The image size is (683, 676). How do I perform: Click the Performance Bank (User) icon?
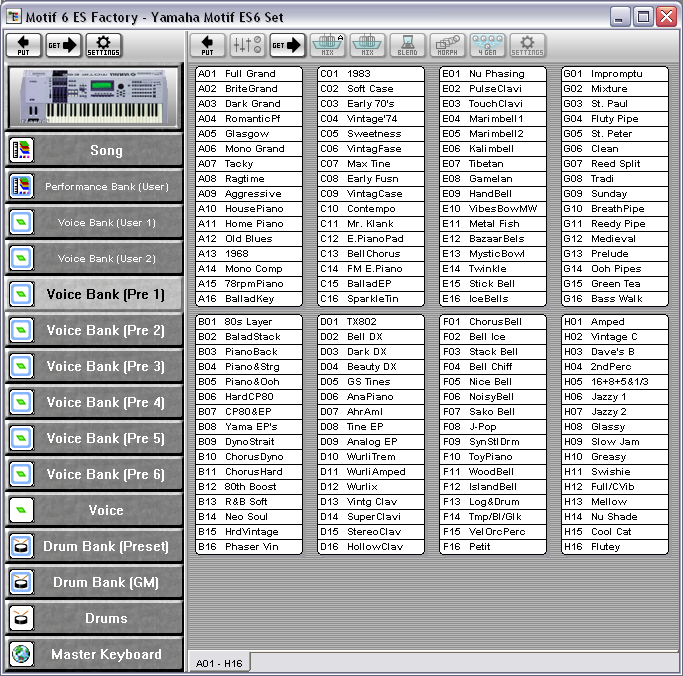pos(21,186)
